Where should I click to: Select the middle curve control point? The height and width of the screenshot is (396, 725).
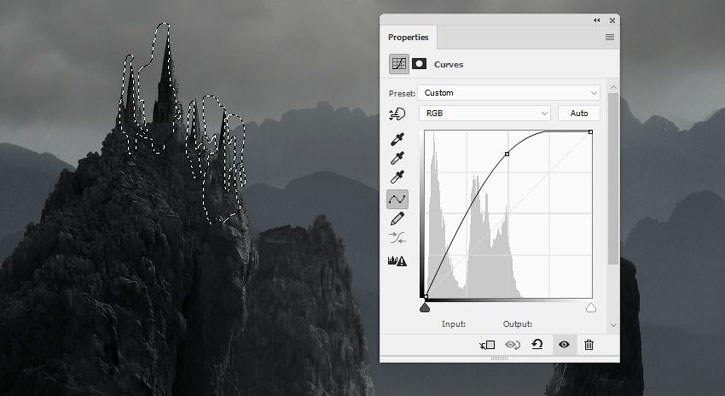pyautogui.click(x=507, y=154)
